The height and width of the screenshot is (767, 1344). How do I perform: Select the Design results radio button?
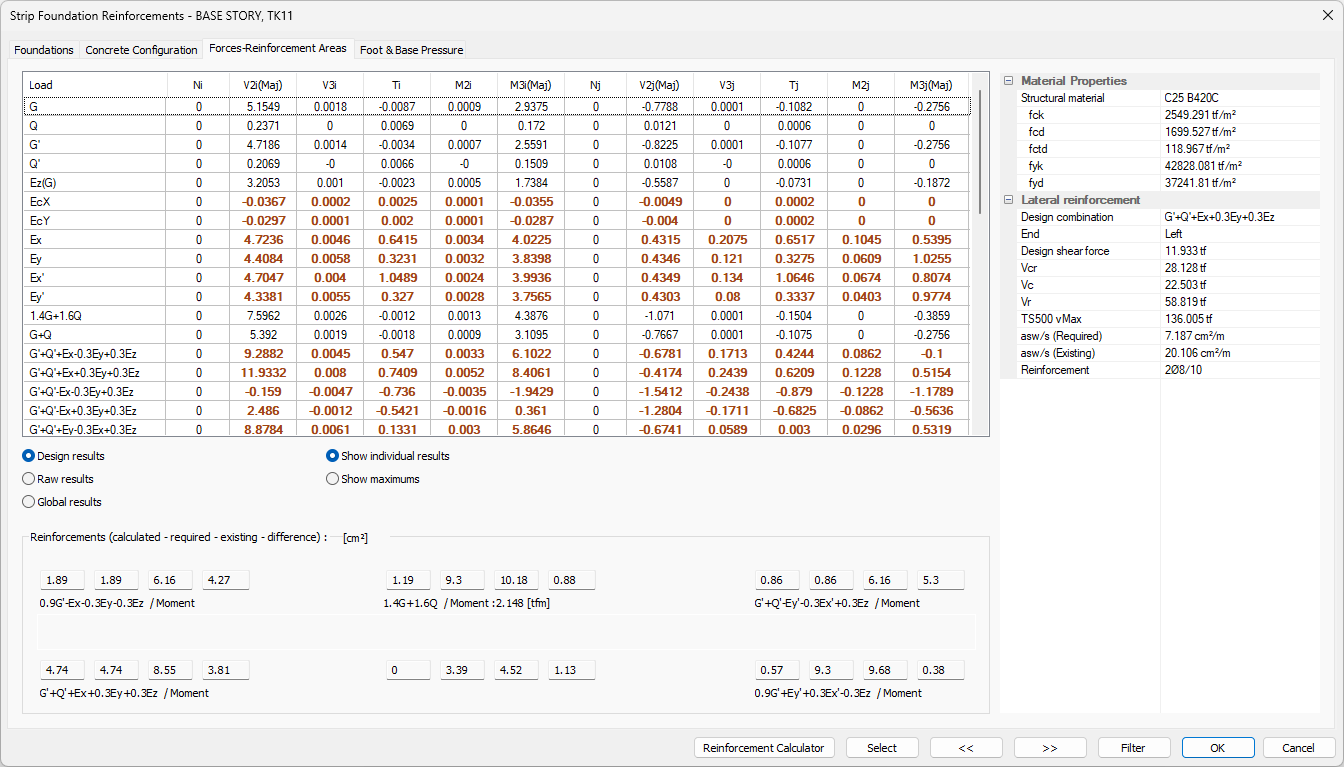pos(29,456)
